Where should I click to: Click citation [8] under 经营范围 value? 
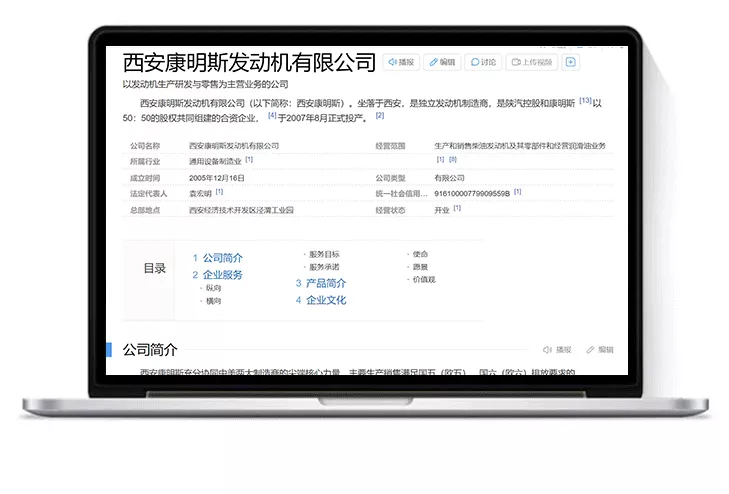pyautogui.click(x=453, y=159)
